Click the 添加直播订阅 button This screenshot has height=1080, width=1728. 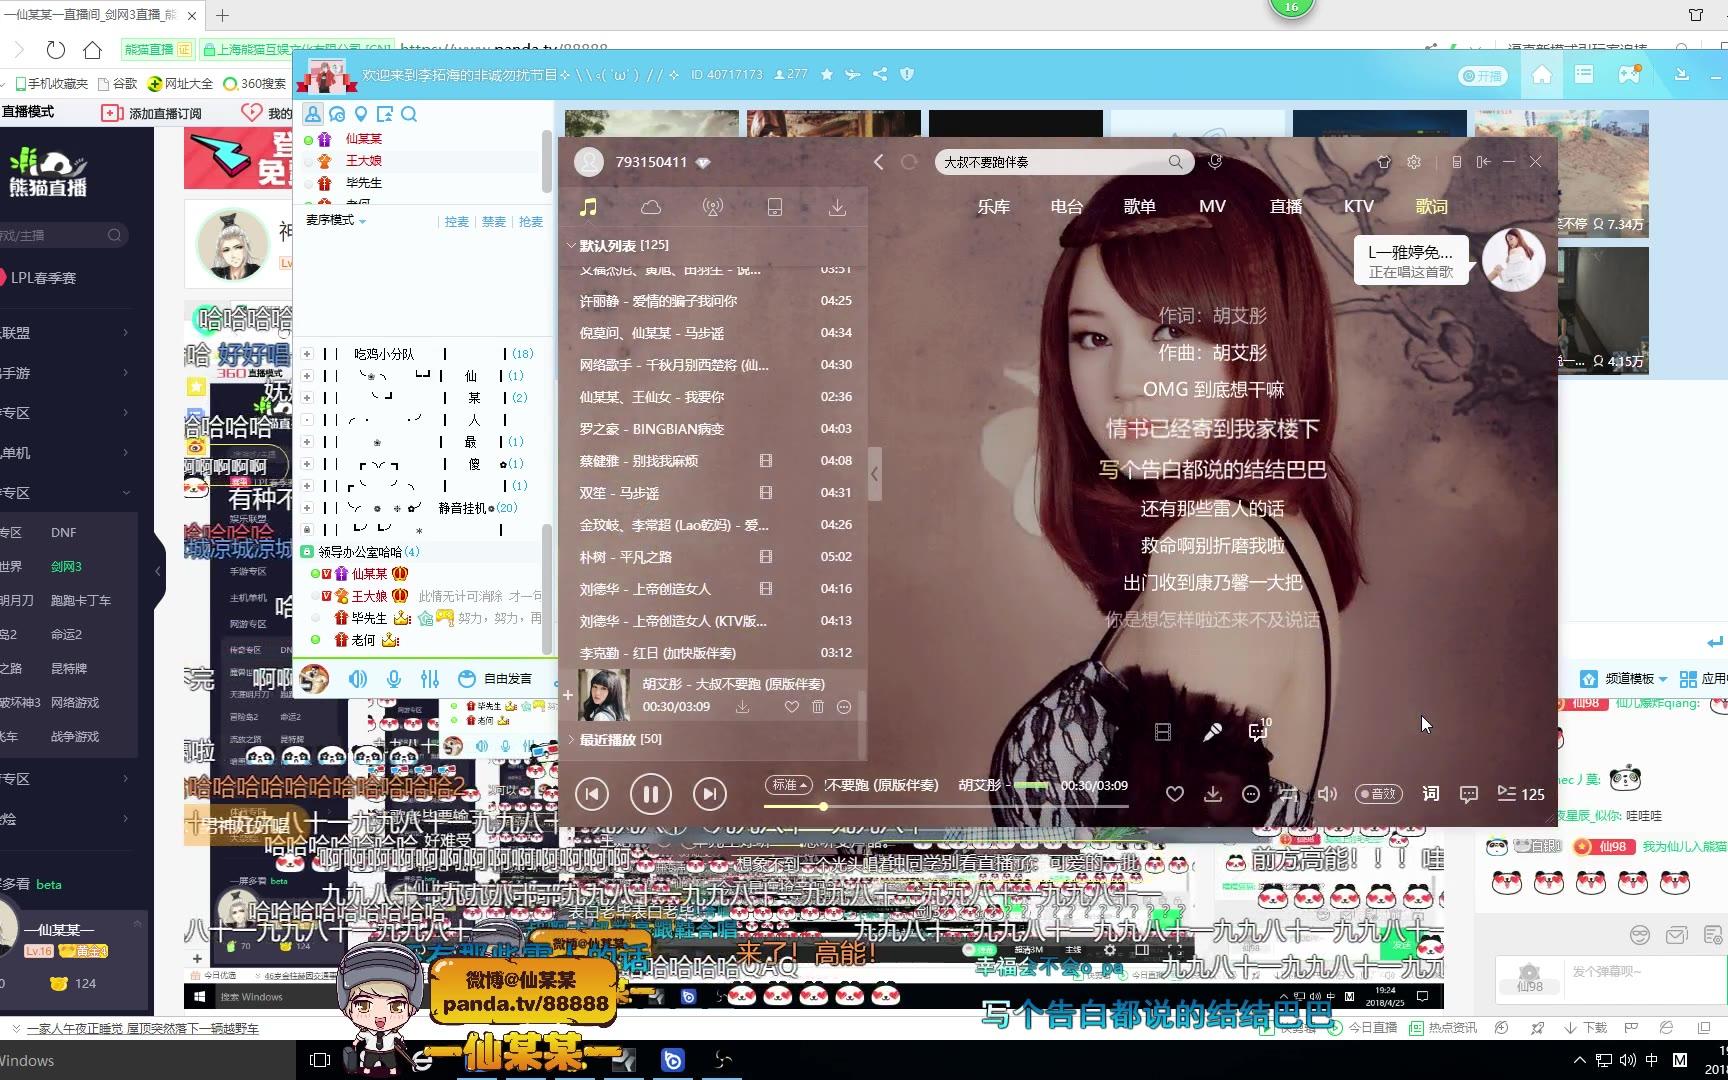[152, 113]
